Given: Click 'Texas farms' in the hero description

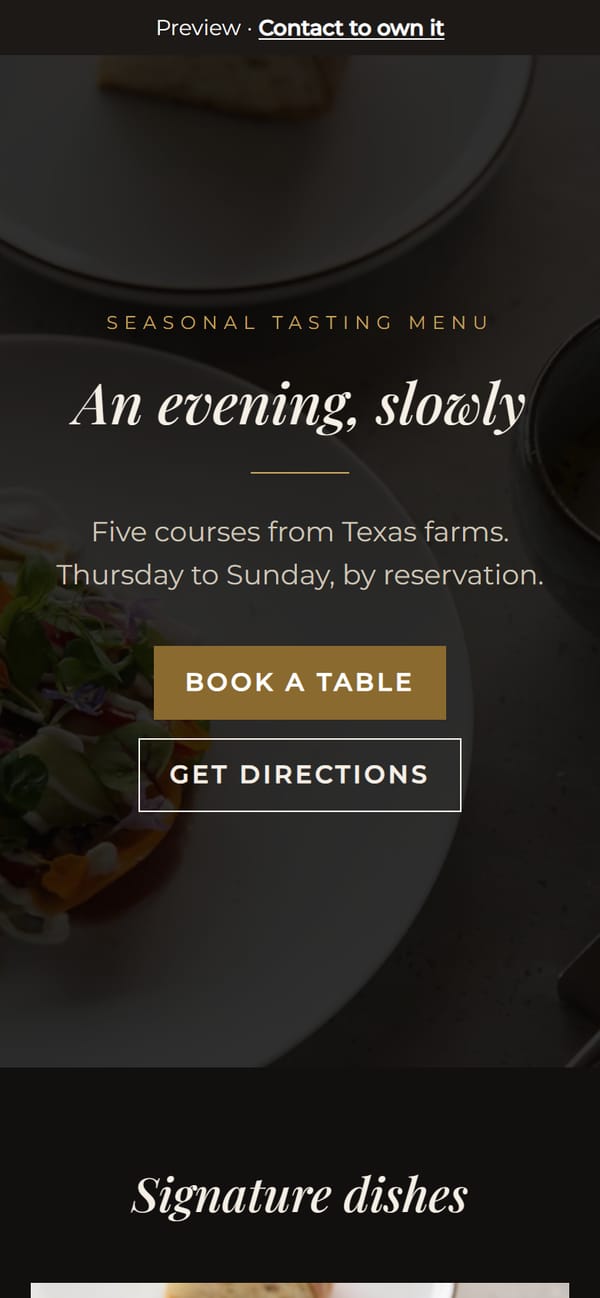Looking at the screenshot, I should 425,532.
